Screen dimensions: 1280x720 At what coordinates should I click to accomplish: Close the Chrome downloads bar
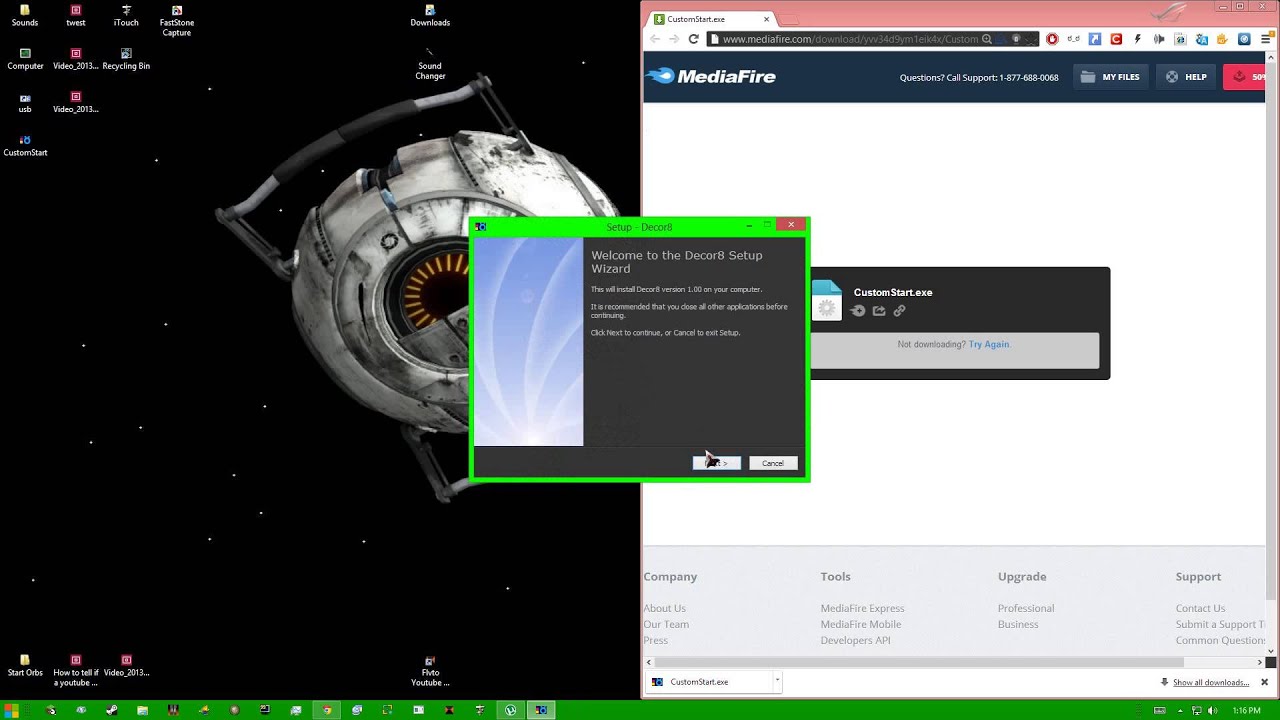[1264, 682]
